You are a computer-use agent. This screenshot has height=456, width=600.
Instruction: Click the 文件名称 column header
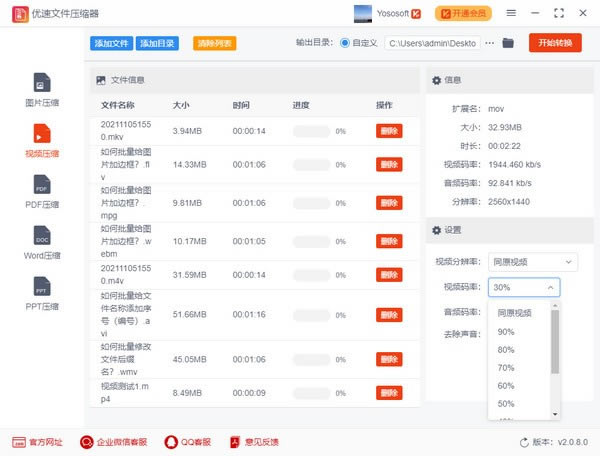pos(117,105)
